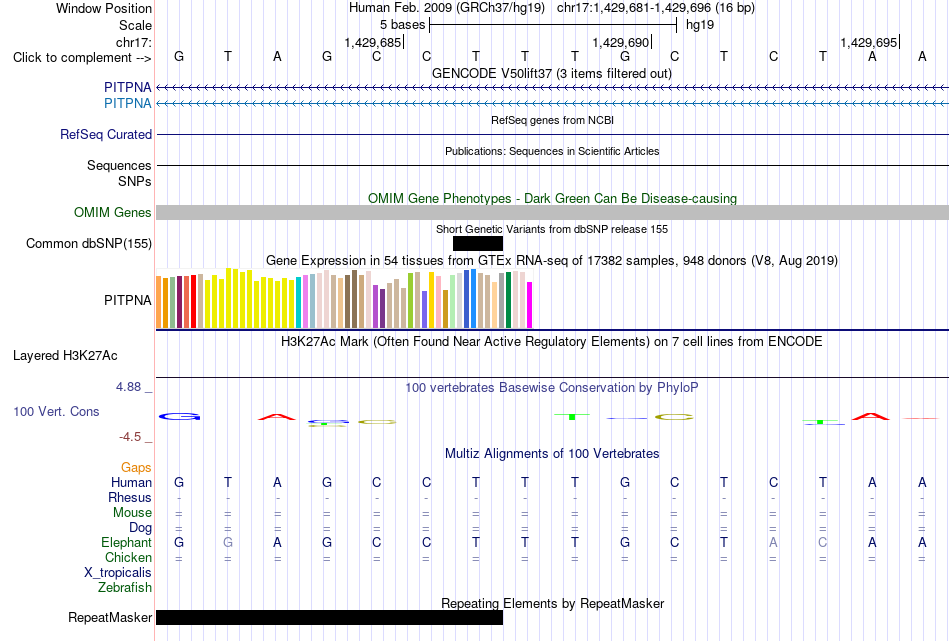Select the X_tropicalis species row label

[118, 573]
